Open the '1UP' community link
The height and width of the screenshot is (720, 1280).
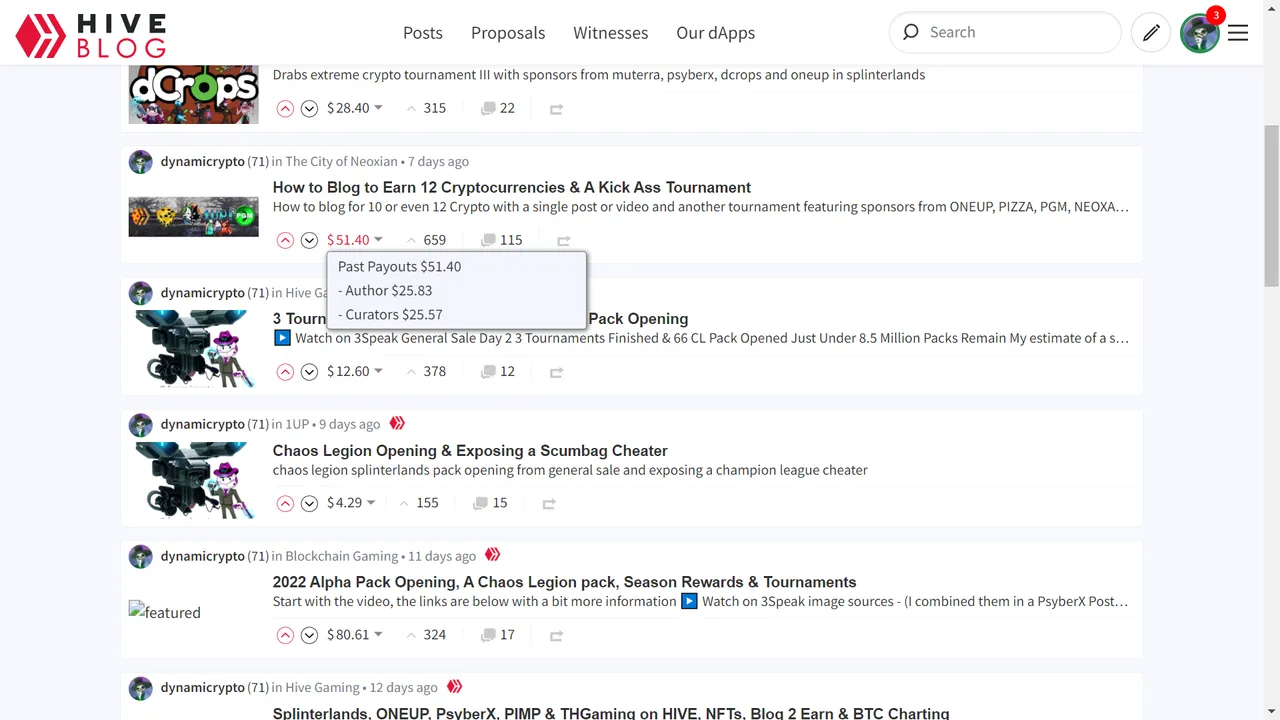click(297, 424)
